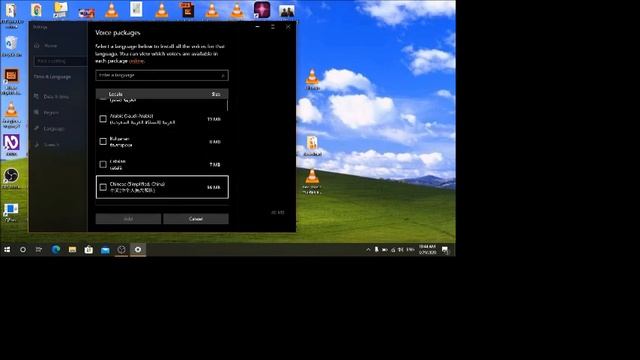Image resolution: width=640 pixels, height=360 pixels.
Task: Go to Home in the Settings sidebar
Action: click(x=51, y=46)
